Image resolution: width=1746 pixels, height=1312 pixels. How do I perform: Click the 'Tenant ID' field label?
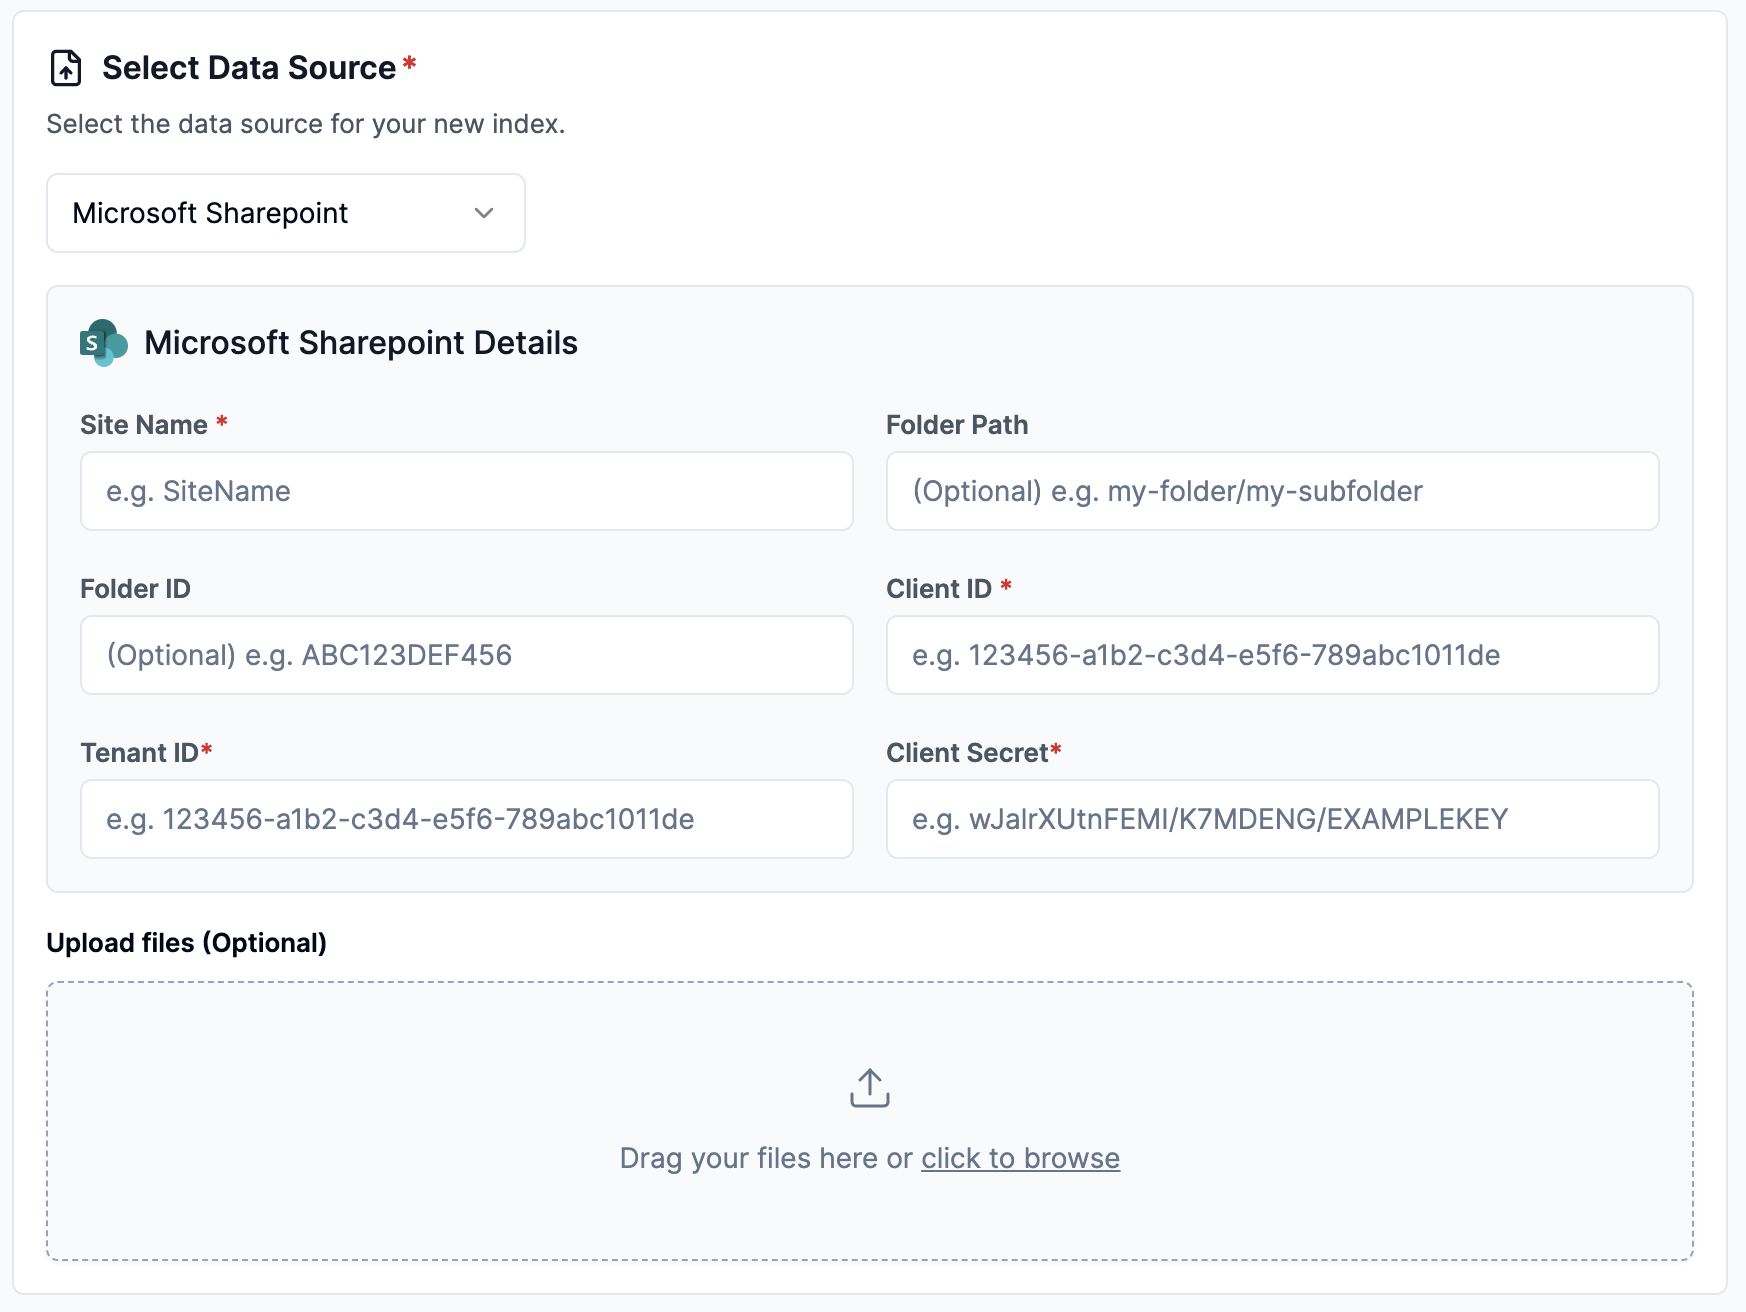tap(139, 753)
